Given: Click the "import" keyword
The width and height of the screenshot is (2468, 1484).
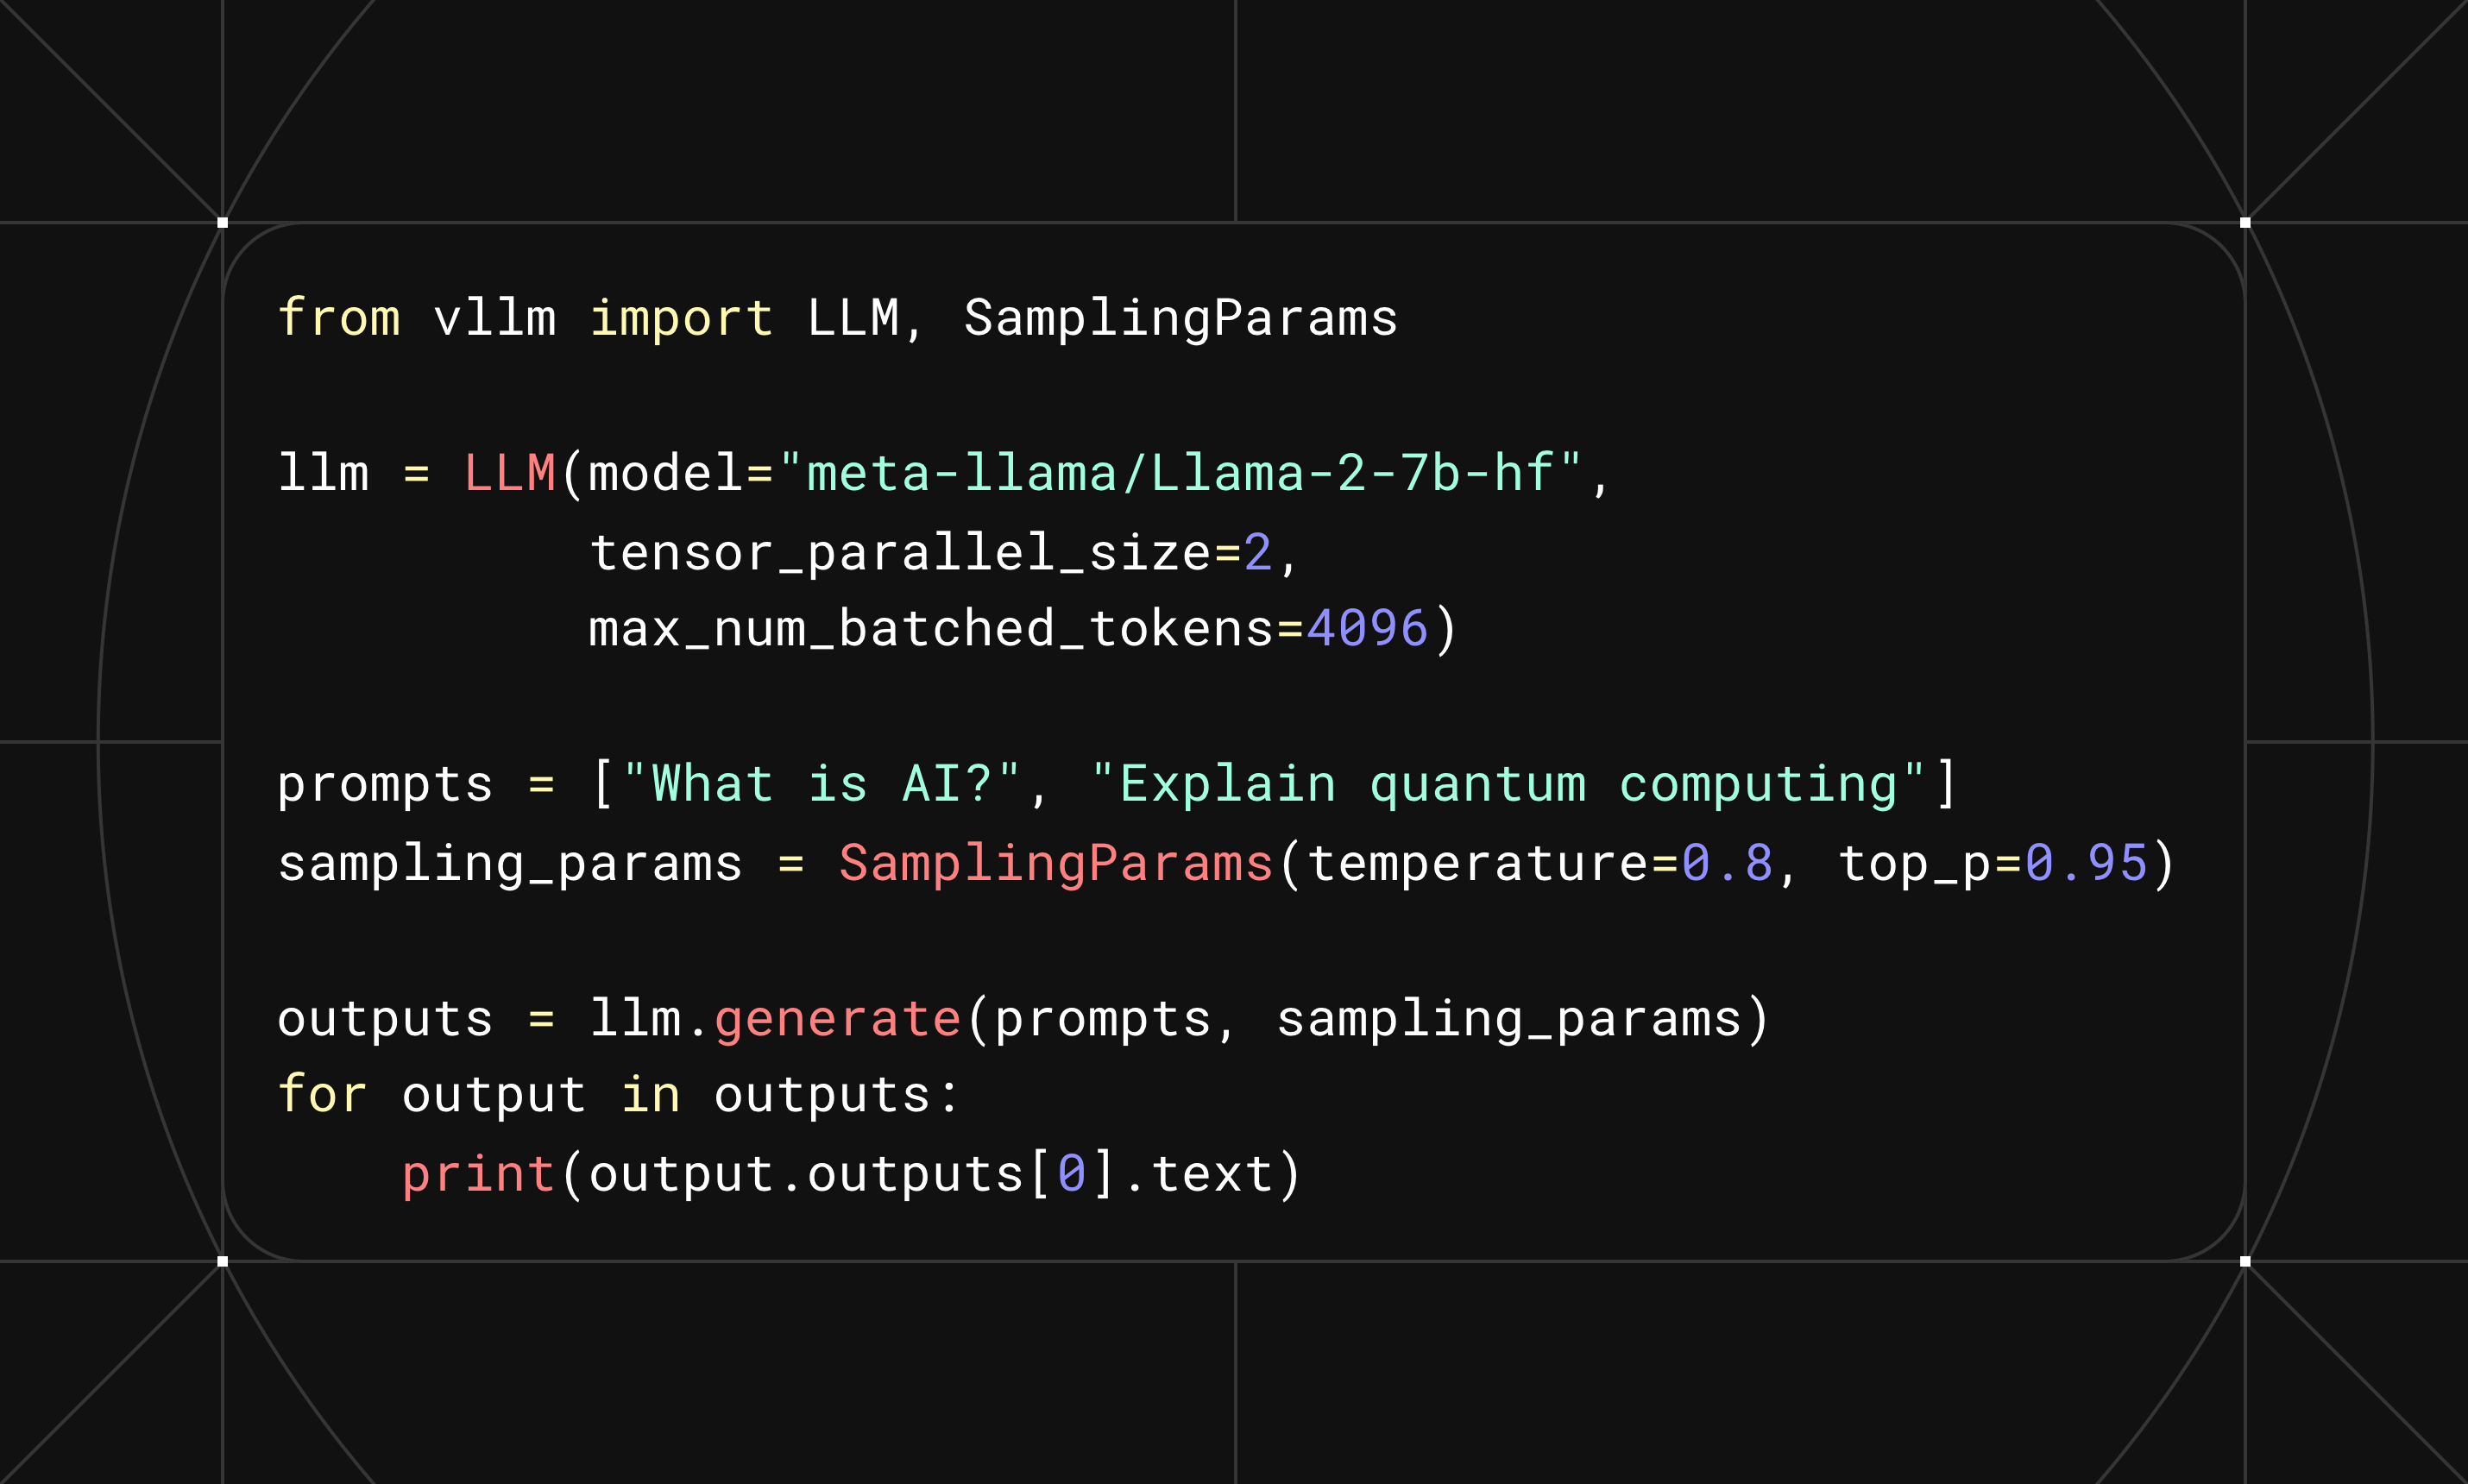Looking at the screenshot, I should 682,319.
